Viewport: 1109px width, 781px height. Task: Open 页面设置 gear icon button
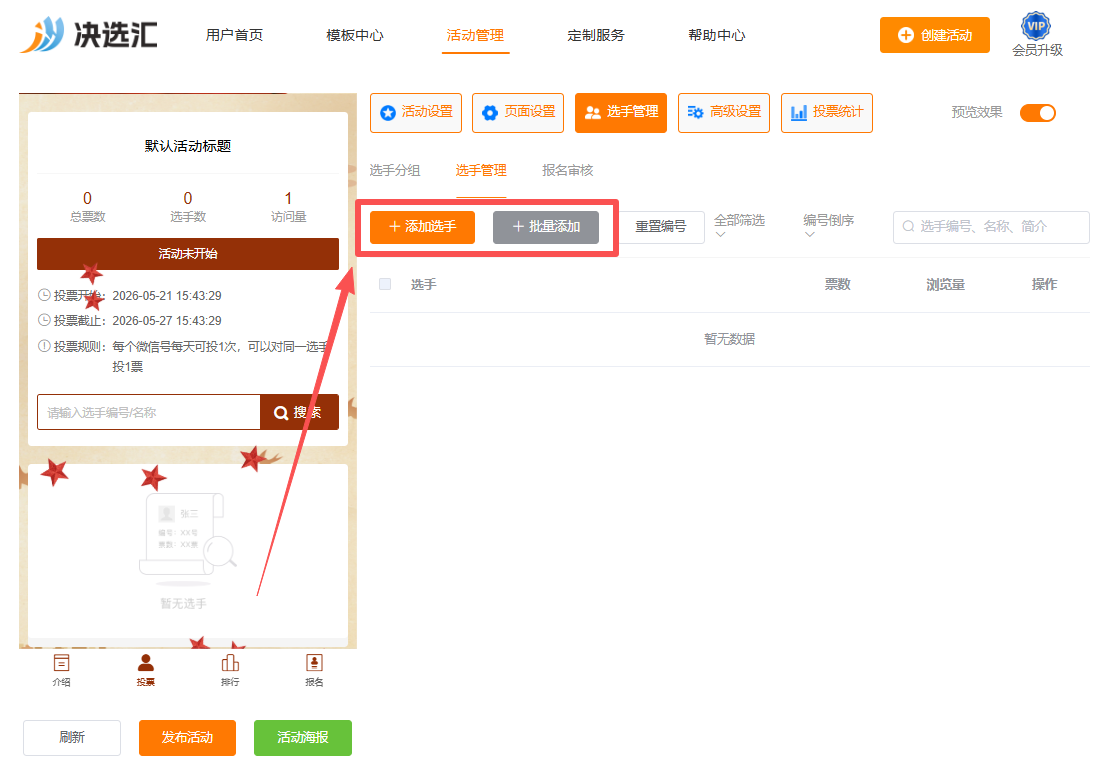click(x=518, y=112)
